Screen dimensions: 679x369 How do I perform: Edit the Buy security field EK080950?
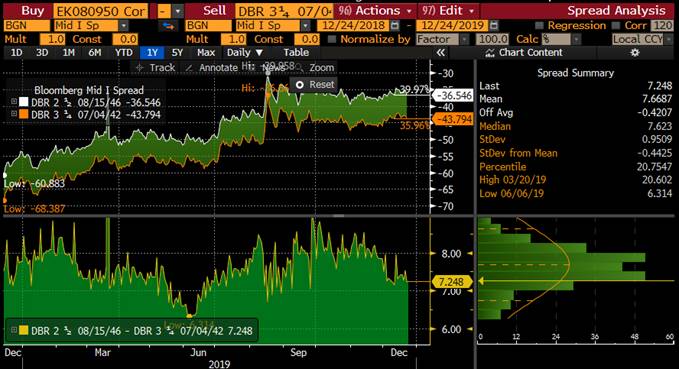(x=100, y=11)
